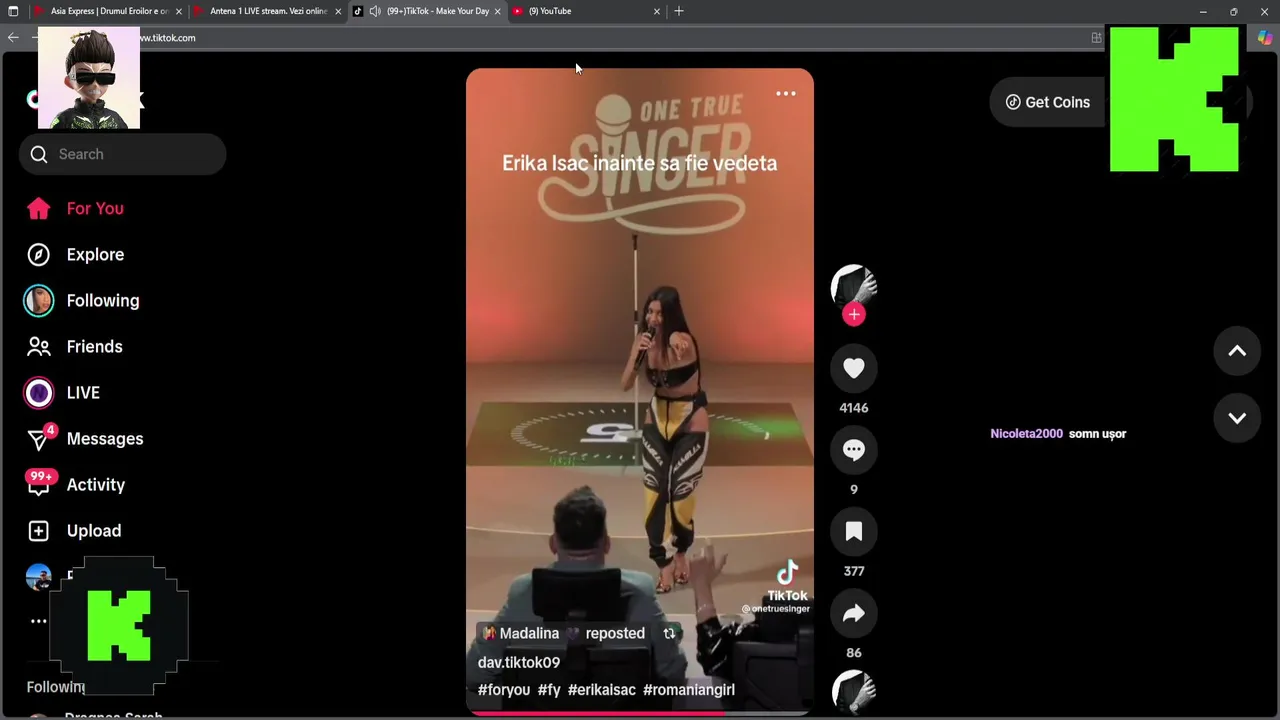The image size is (1280, 720).
Task: Open the profile avatar in sidebar
Action: [x=38, y=577]
